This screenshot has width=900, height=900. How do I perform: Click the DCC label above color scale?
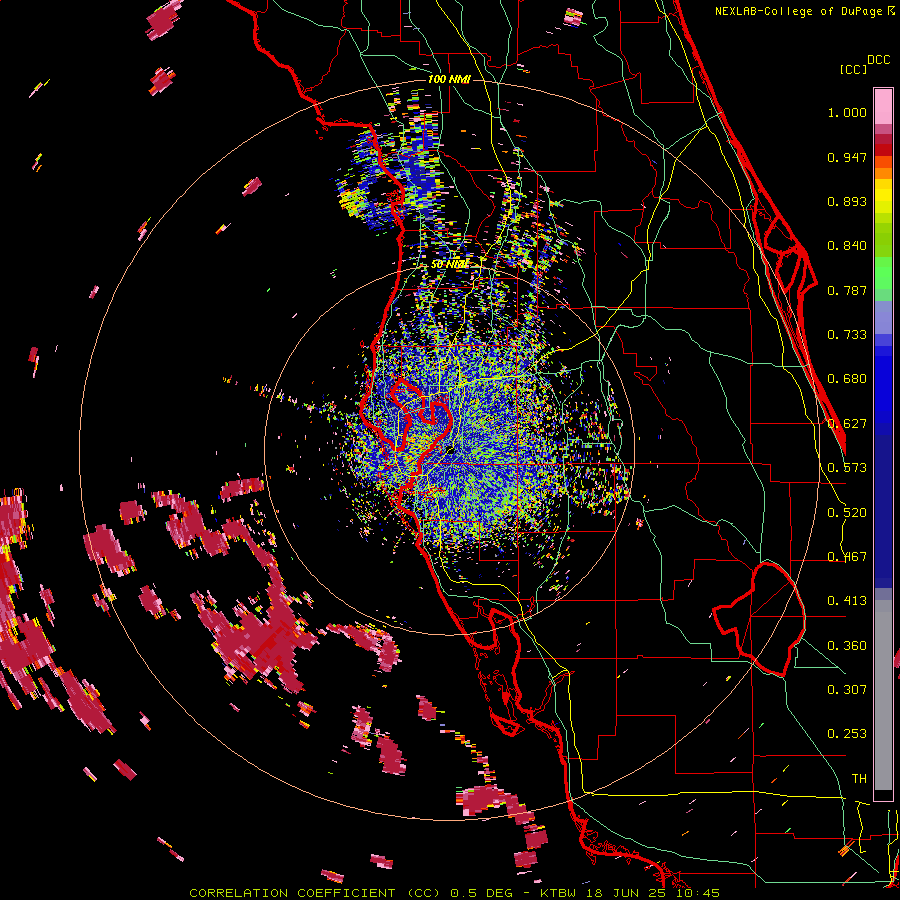point(878,60)
